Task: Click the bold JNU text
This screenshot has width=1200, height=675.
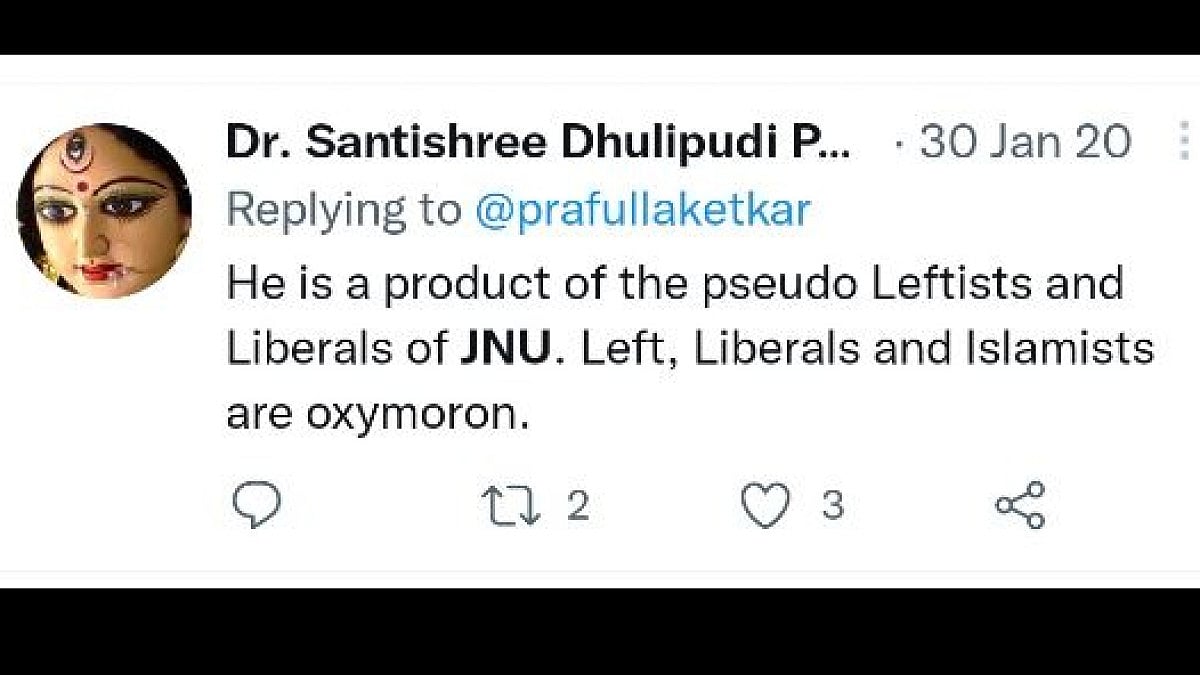Action: point(505,349)
